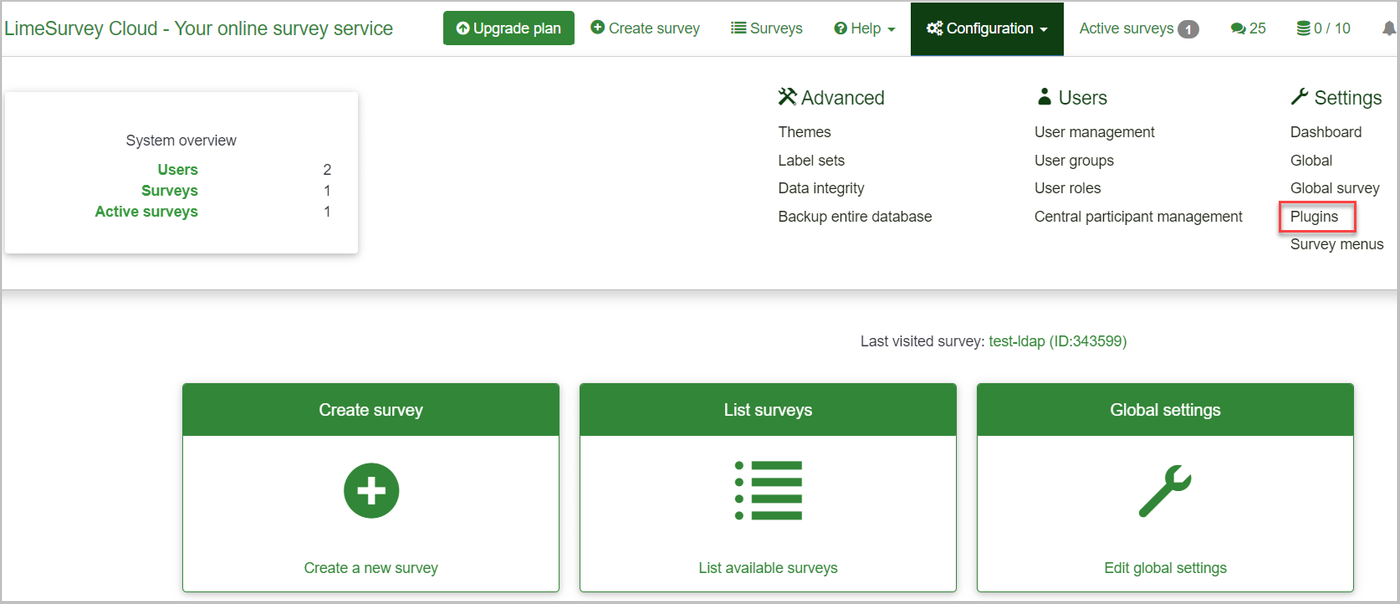The image size is (1400, 604).
Task: Open User management
Action: (1094, 132)
